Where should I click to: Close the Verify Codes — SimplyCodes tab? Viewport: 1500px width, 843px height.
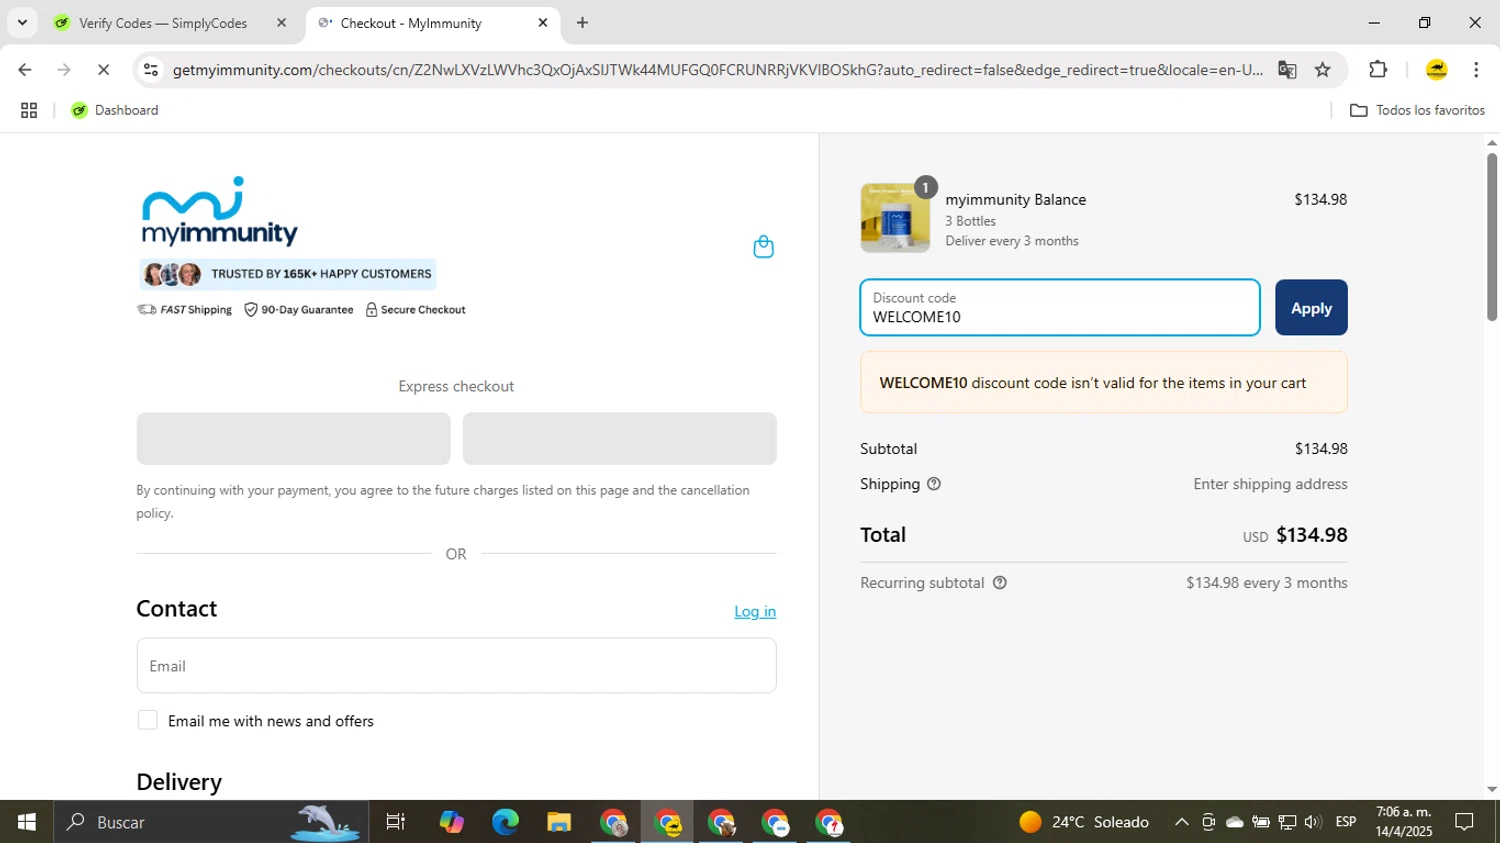click(281, 22)
